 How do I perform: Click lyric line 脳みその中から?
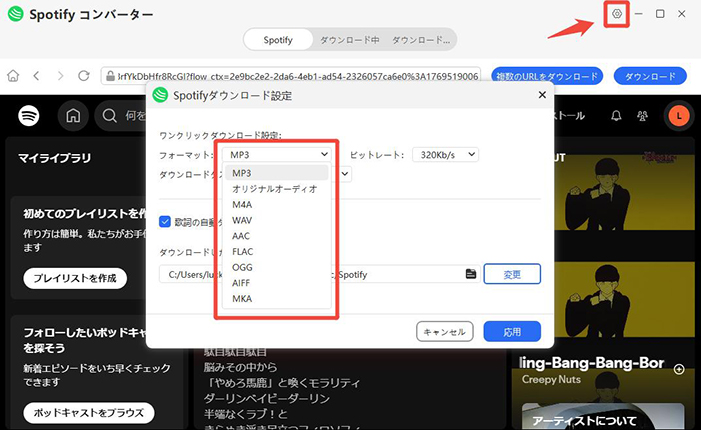[241, 367]
